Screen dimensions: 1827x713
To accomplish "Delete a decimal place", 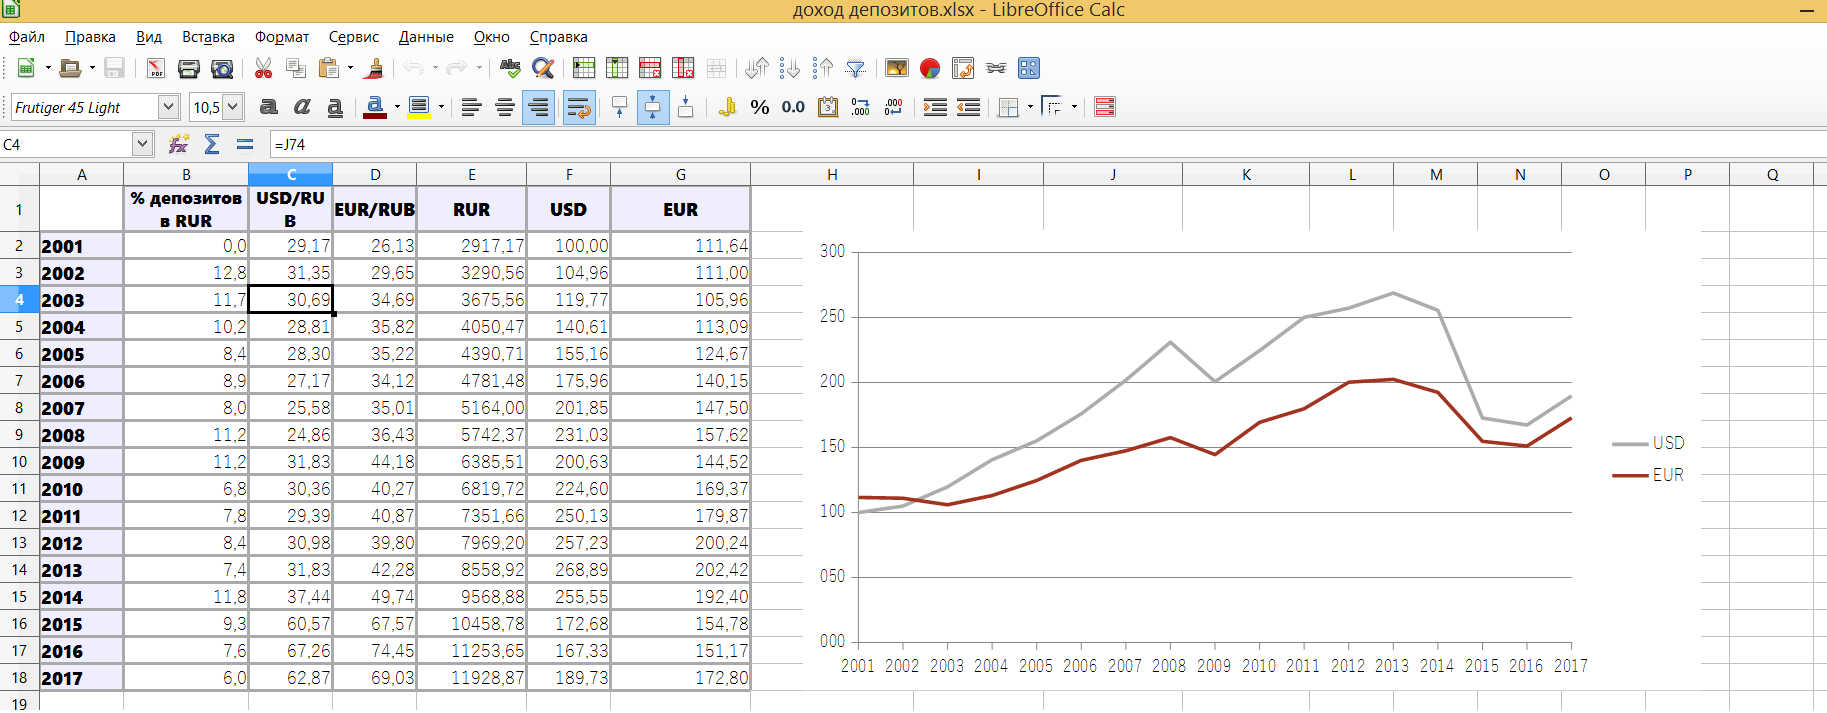I will click(894, 107).
